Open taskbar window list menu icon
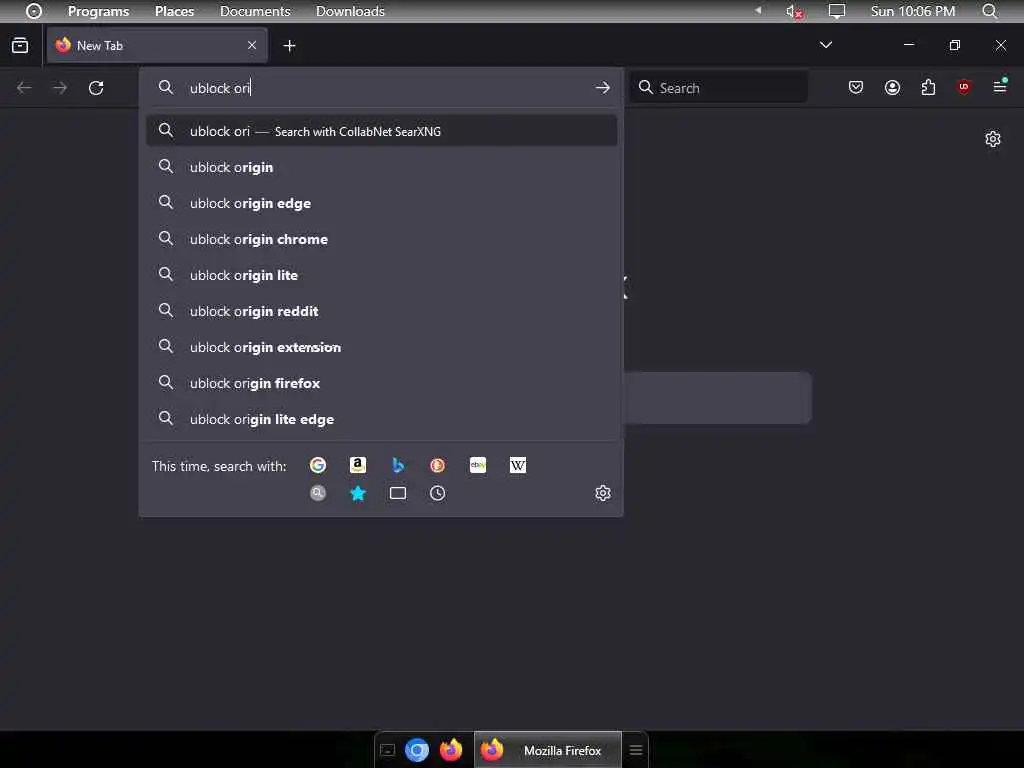Image resolution: width=1024 pixels, height=768 pixels. [635, 750]
